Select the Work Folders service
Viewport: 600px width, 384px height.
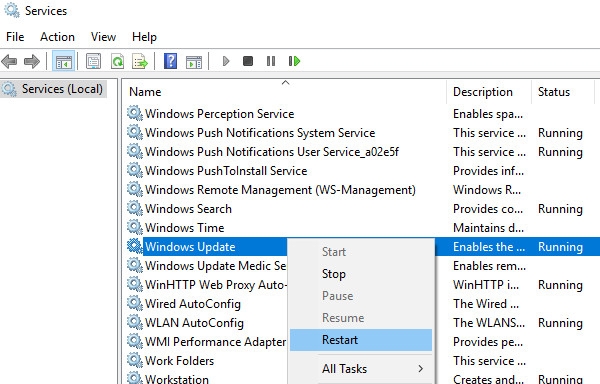tap(179, 360)
